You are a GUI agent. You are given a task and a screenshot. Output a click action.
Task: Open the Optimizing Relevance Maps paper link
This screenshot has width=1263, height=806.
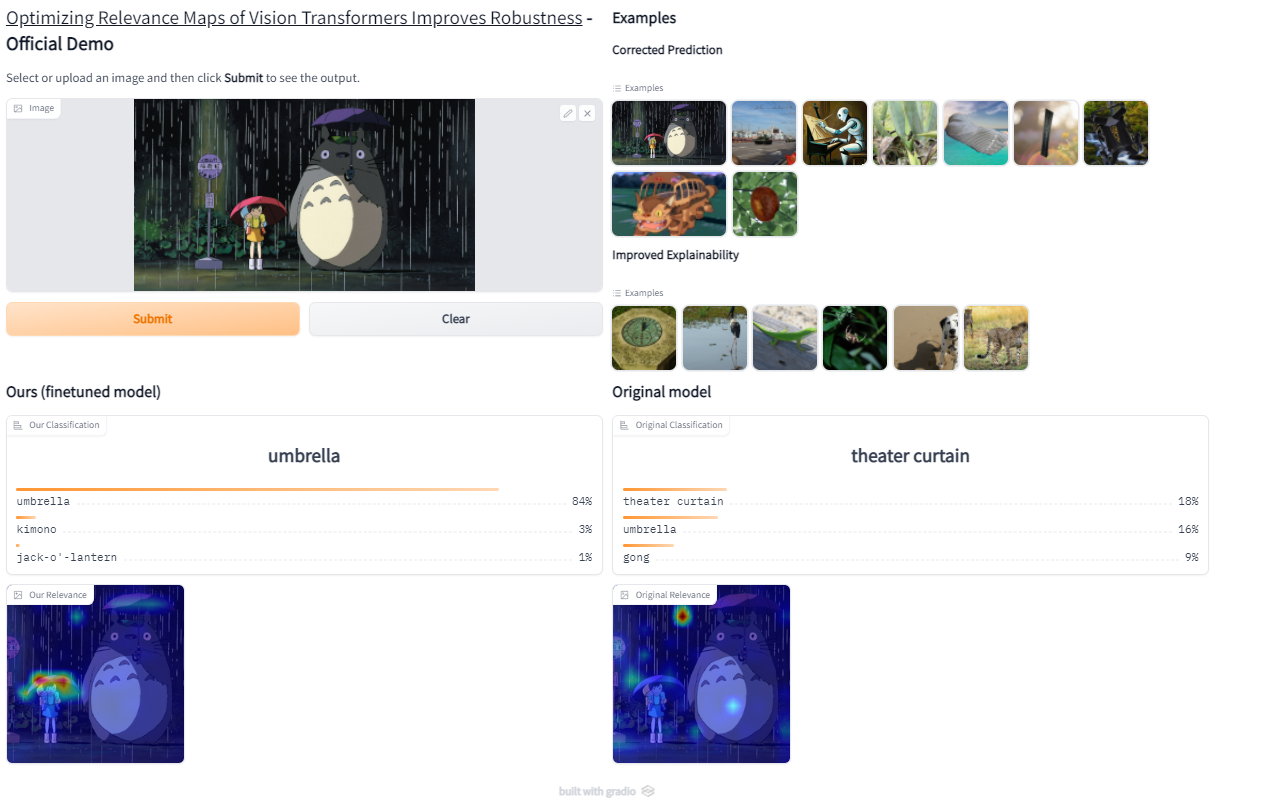click(x=294, y=18)
